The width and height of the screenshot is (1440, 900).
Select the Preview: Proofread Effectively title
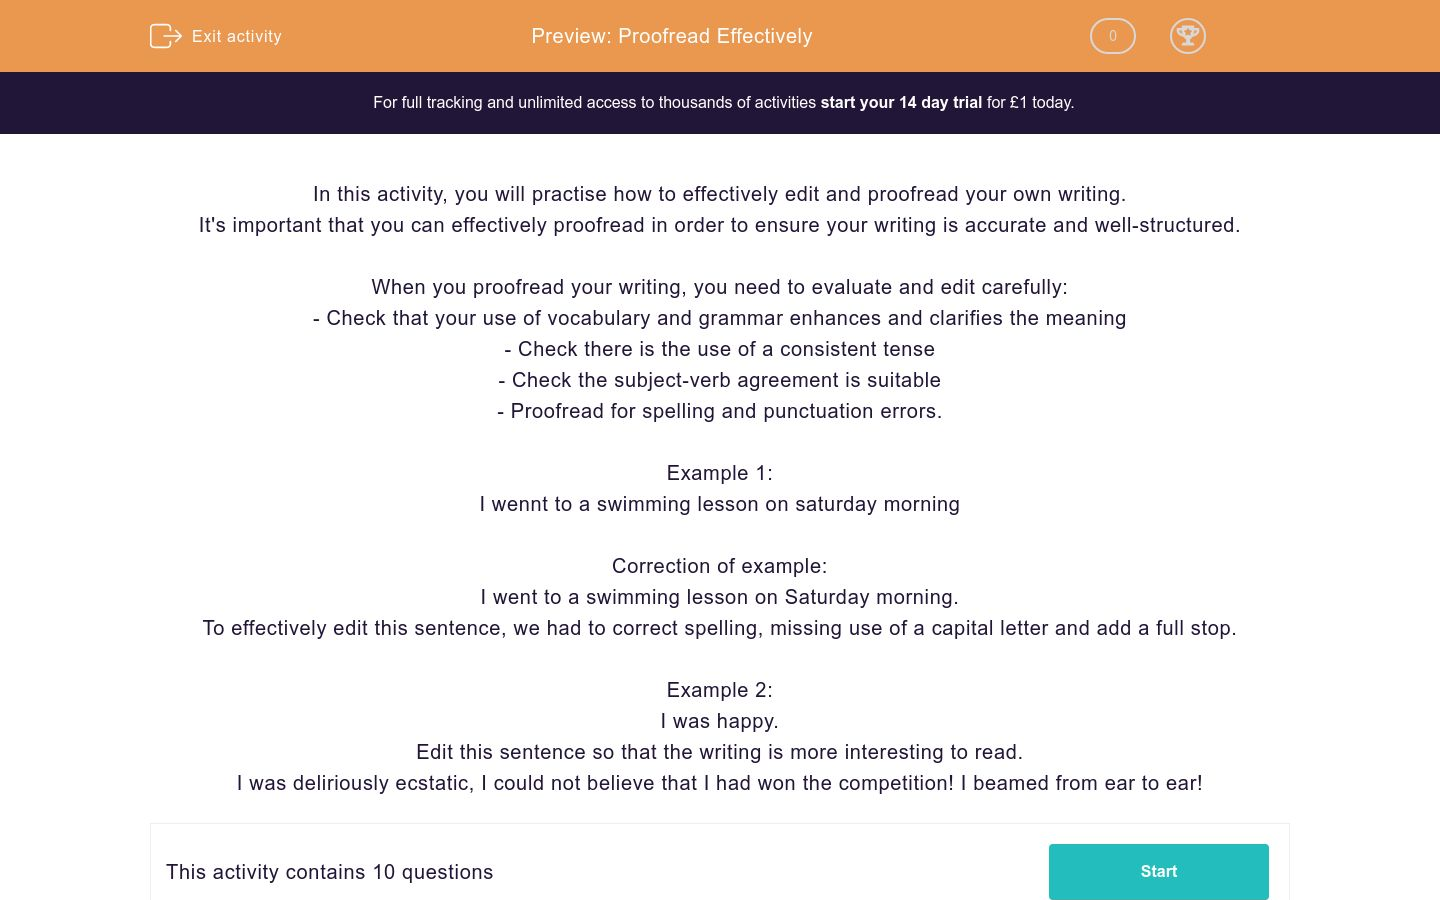pos(671,36)
